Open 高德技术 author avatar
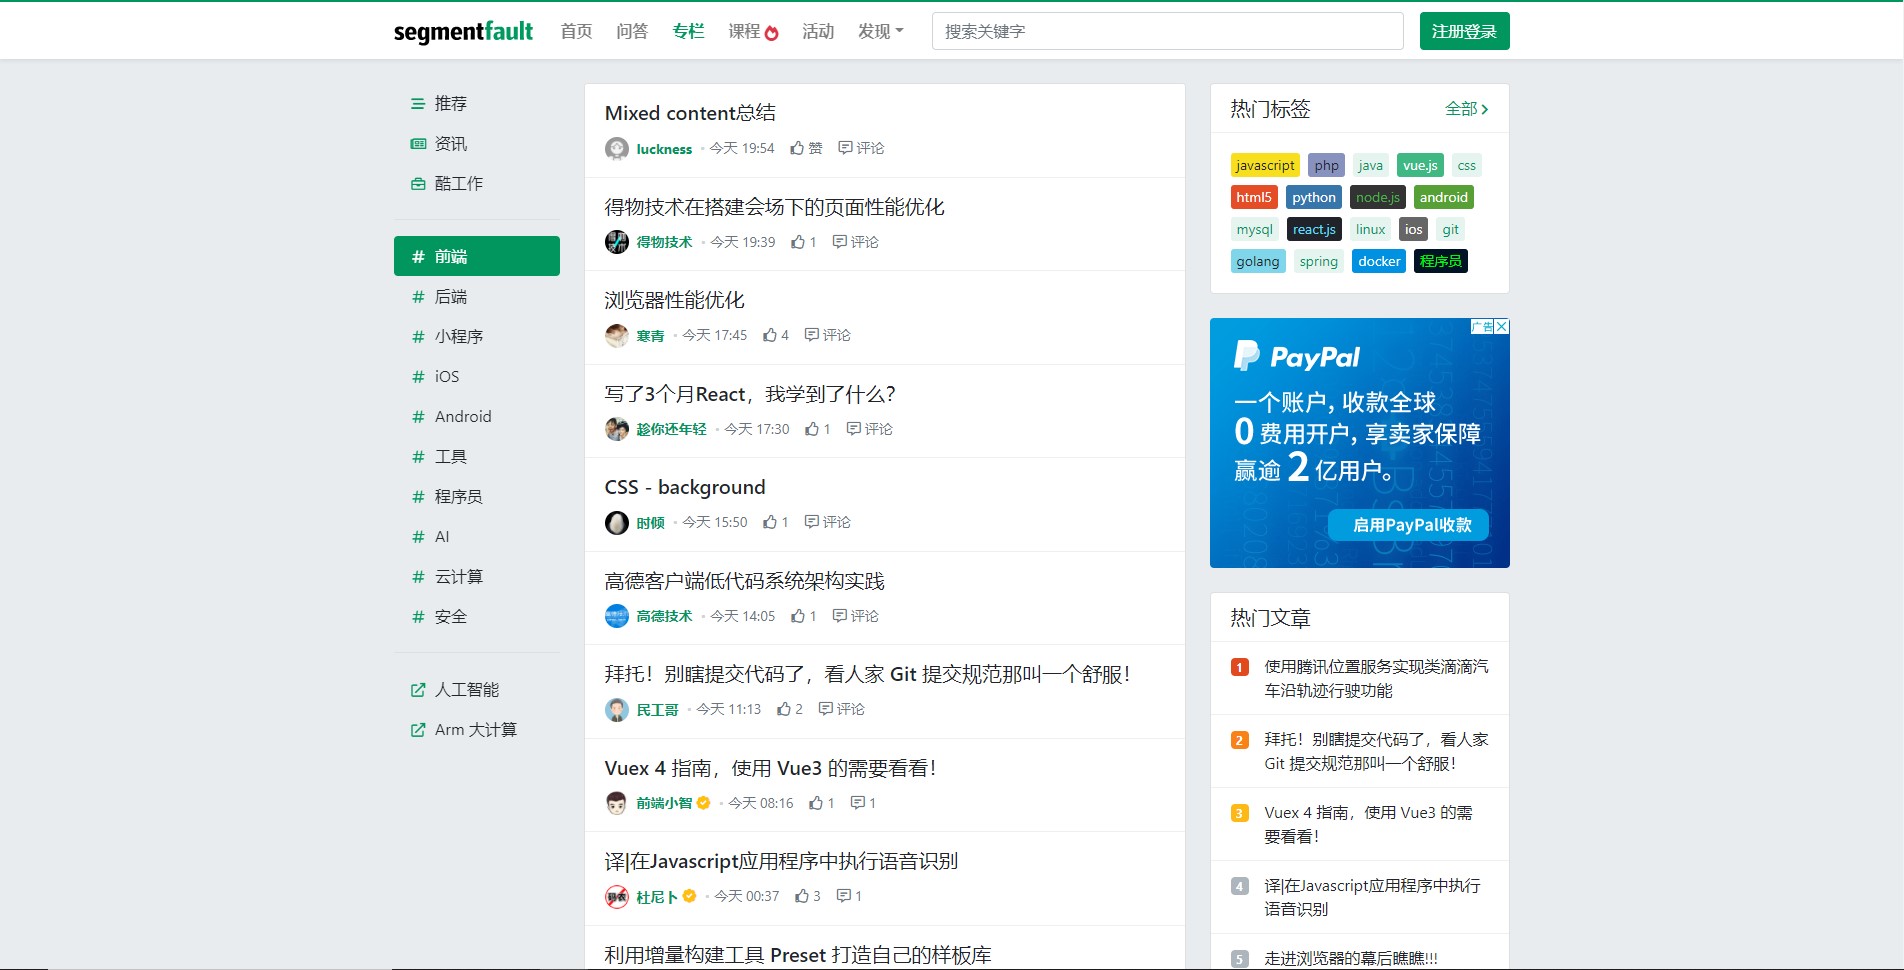Image resolution: width=1904 pixels, height=970 pixels. click(617, 616)
